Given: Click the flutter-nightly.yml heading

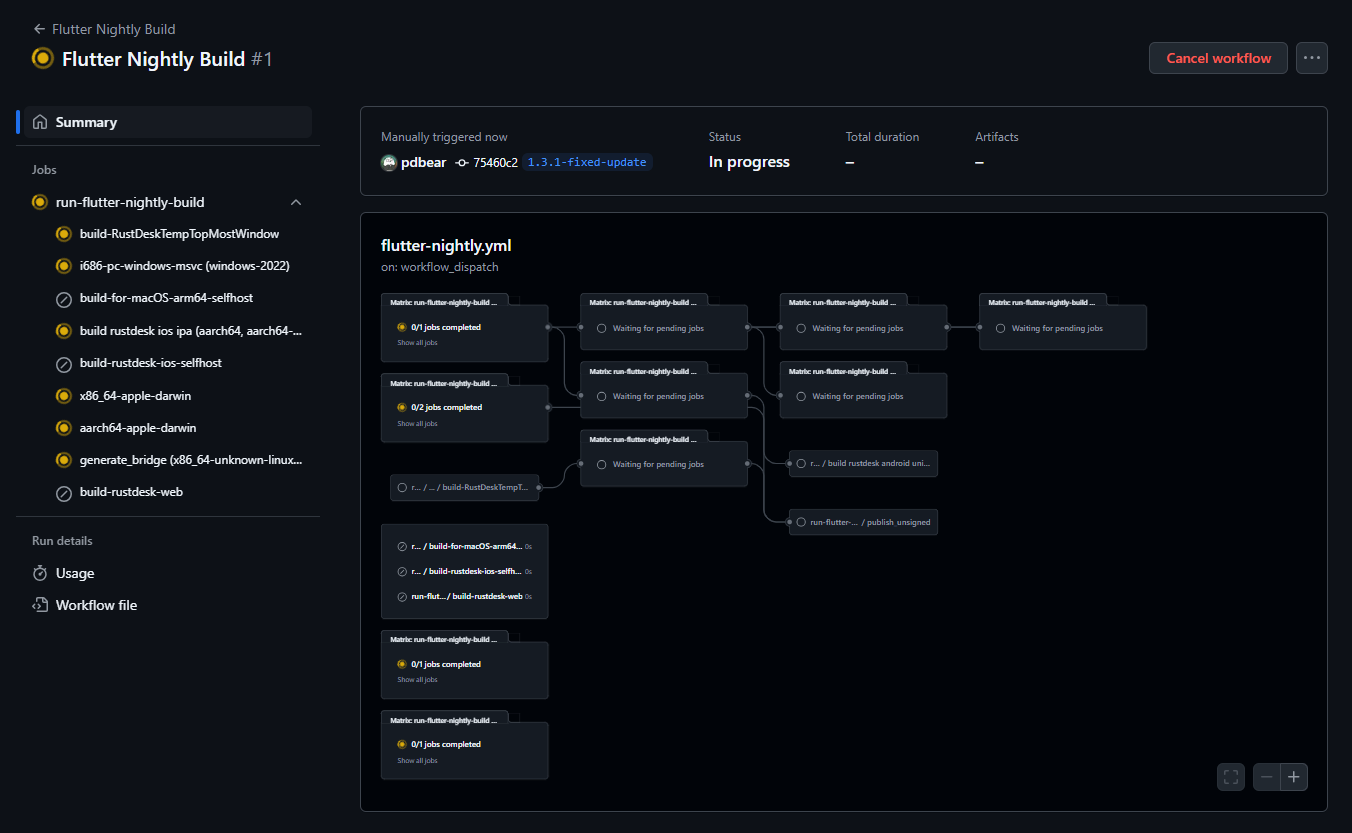Looking at the screenshot, I should (x=446, y=245).
